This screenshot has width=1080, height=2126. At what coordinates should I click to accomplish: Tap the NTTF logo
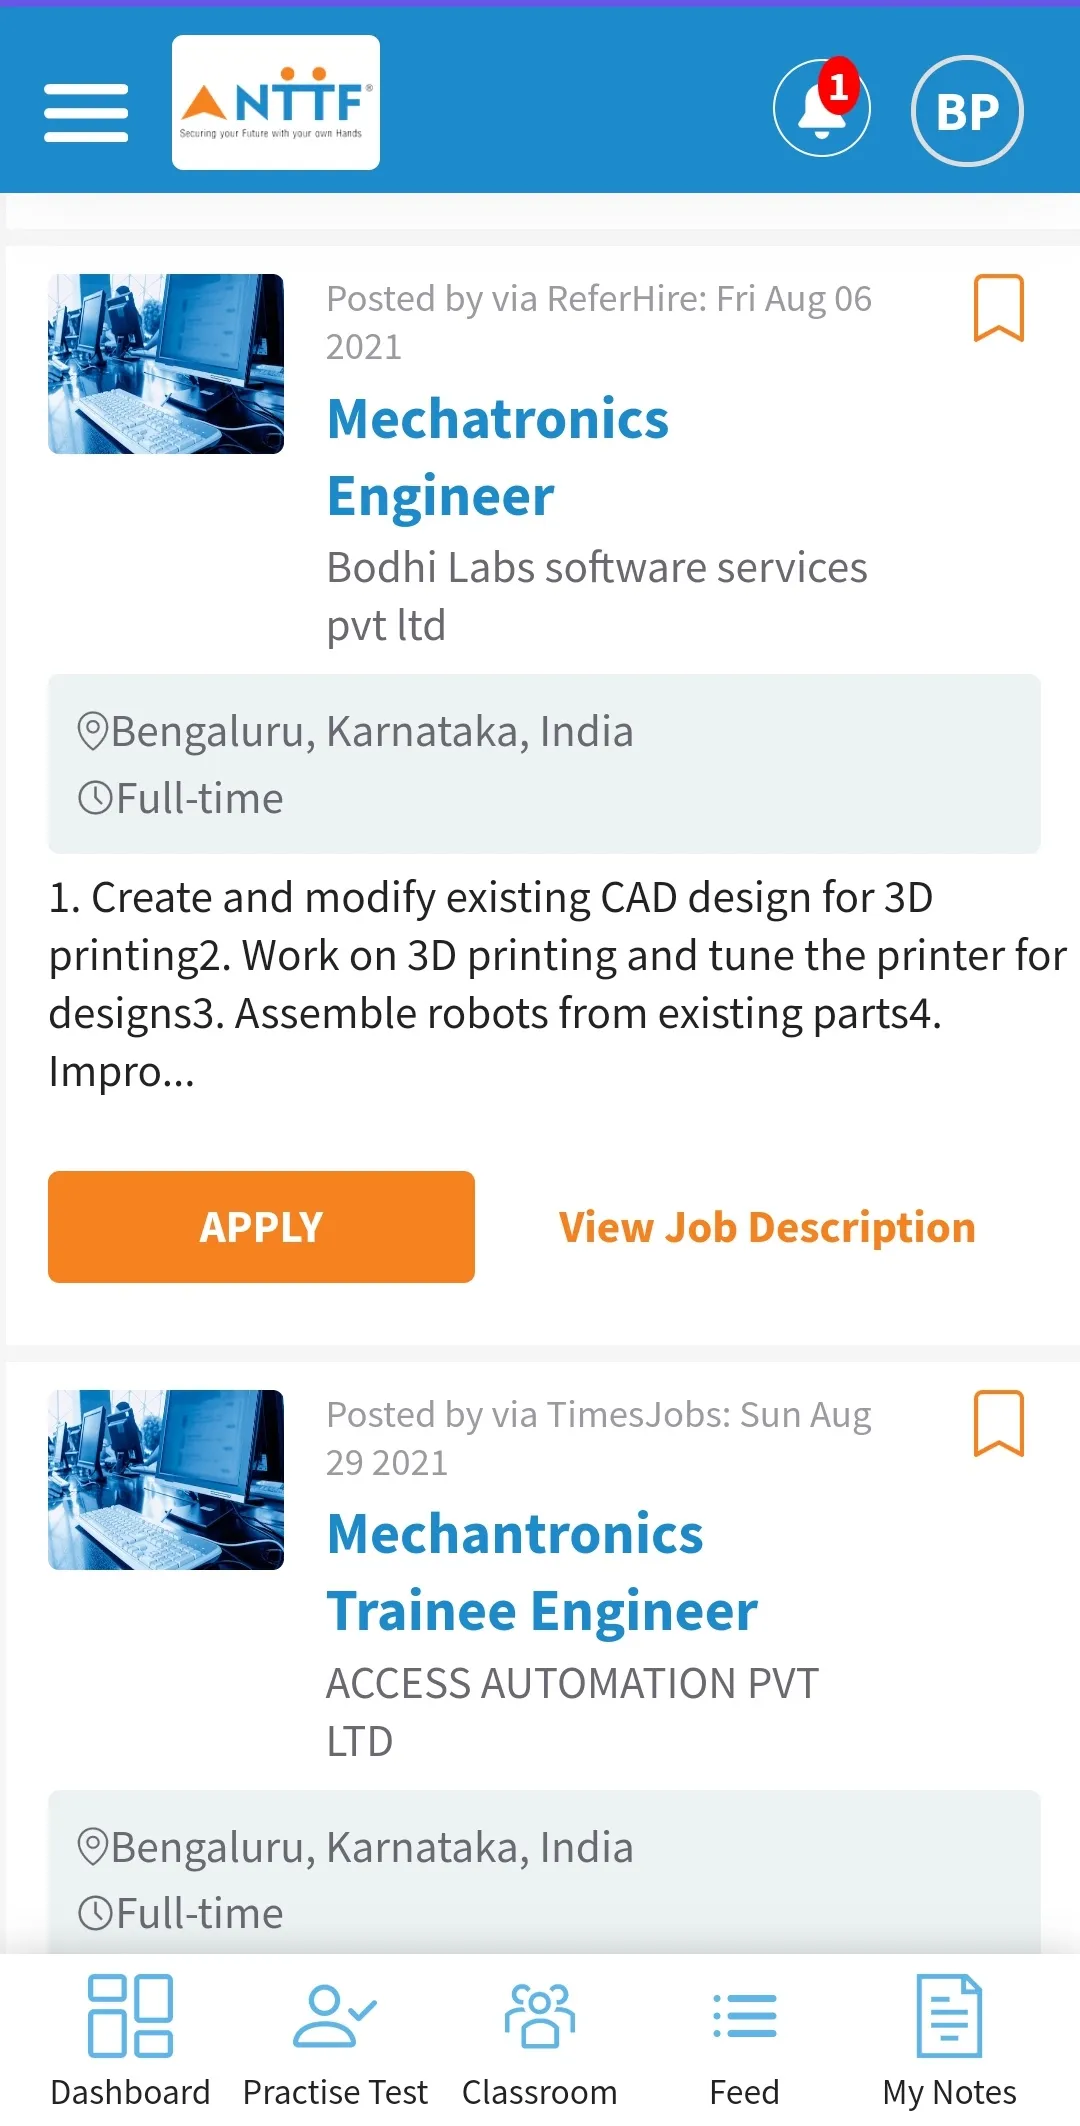[x=276, y=103]
